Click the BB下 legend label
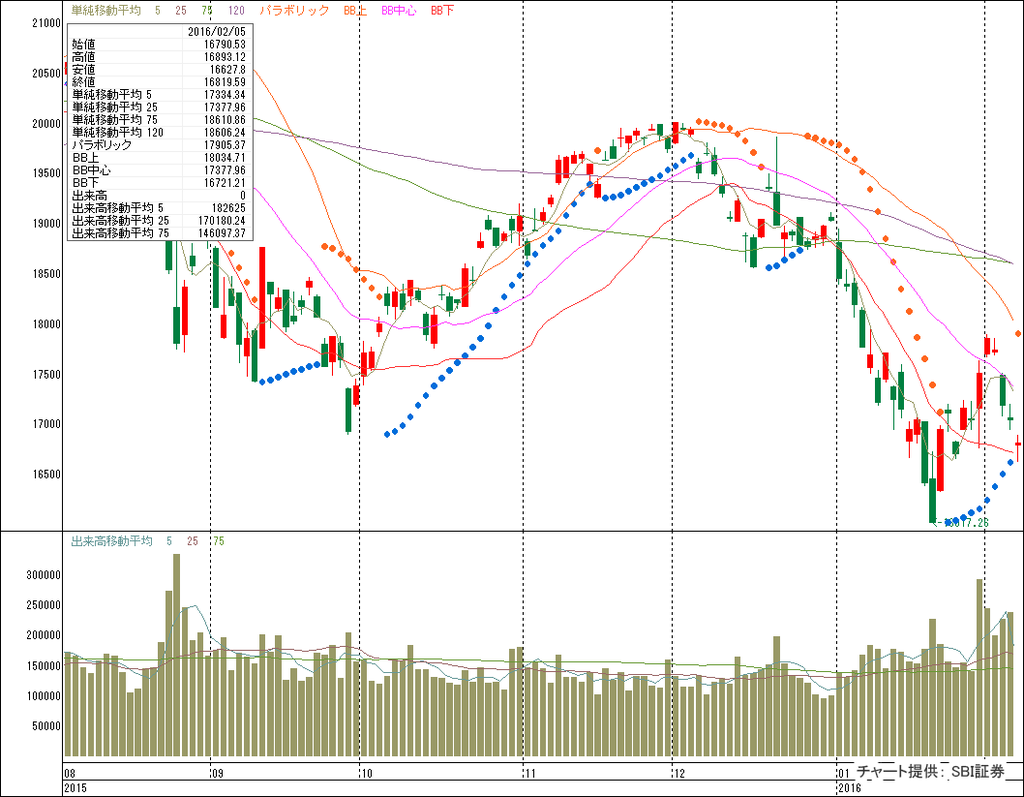1024x797 pixels. 442,9
